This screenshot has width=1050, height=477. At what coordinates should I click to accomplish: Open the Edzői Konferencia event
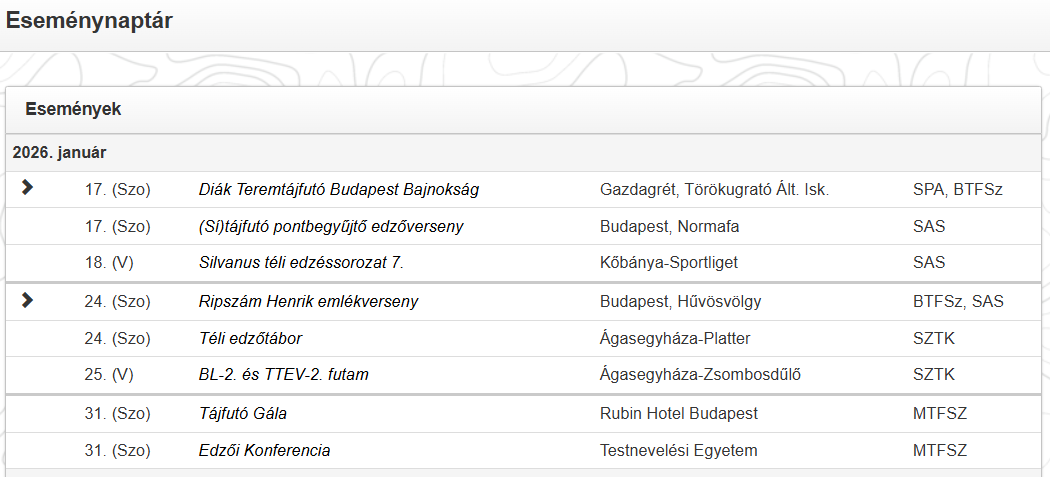click(264, 450)
